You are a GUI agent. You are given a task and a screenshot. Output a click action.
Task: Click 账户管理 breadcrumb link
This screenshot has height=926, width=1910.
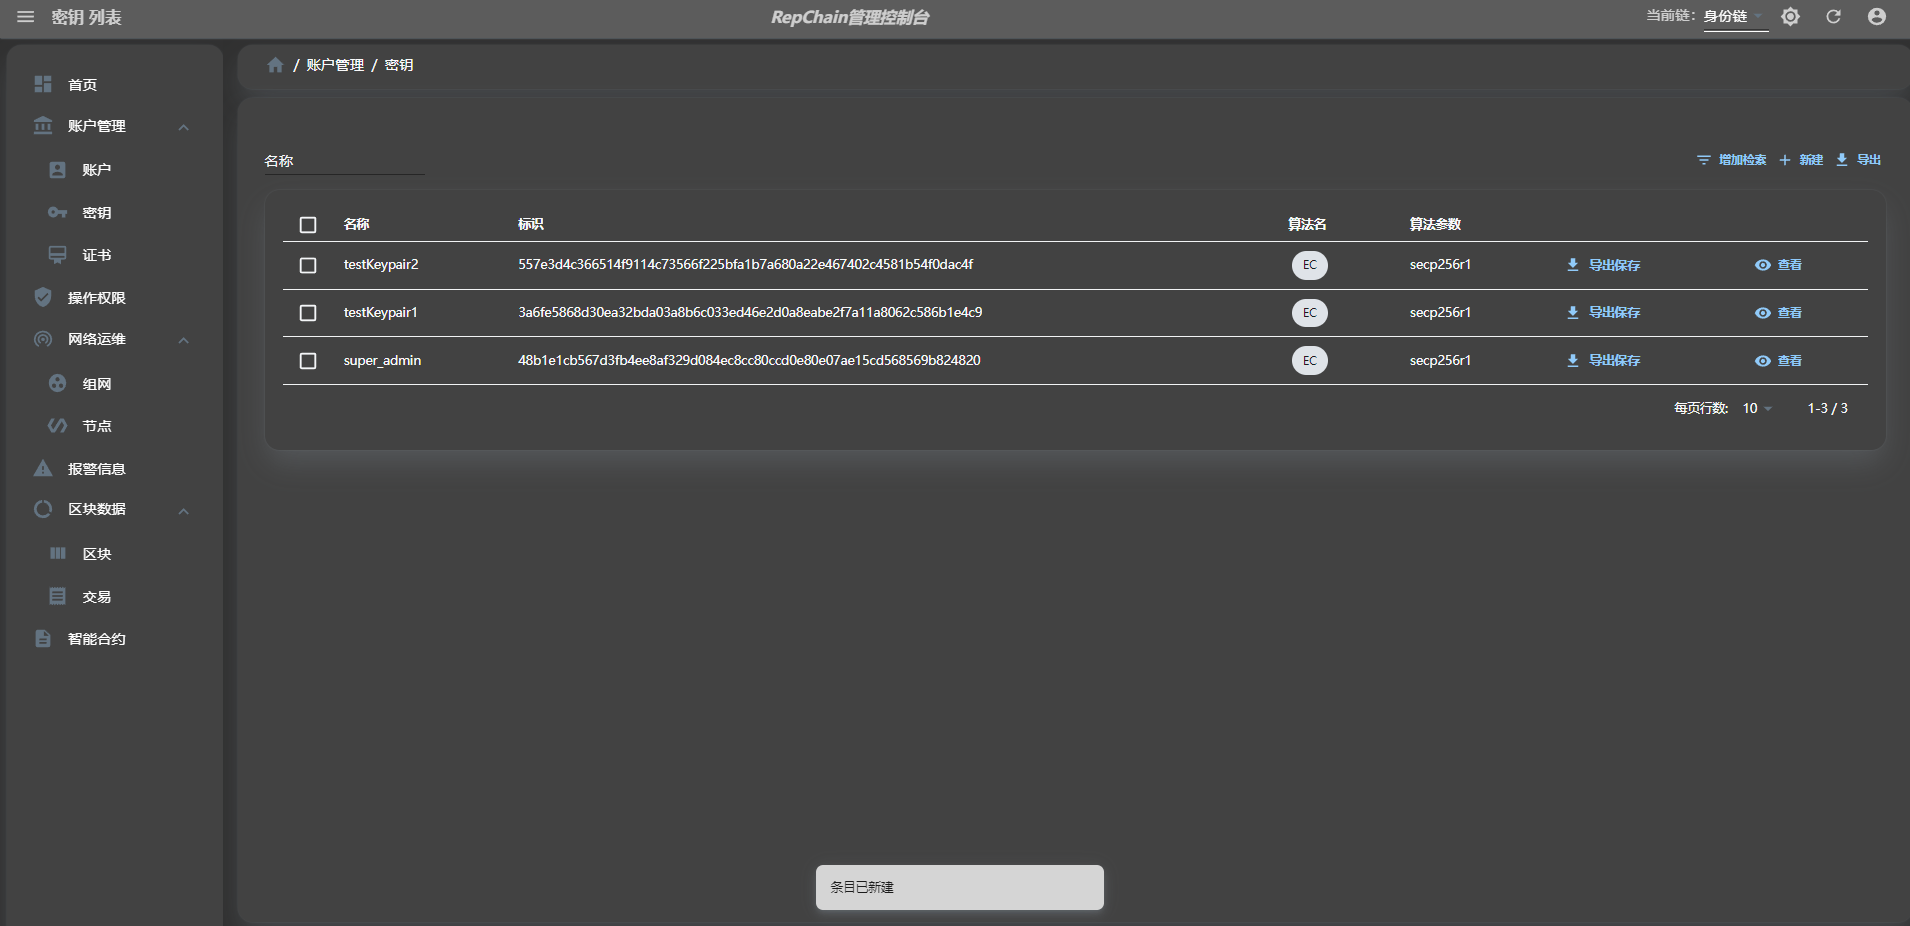pyautogui.click(x=335, y=65)
